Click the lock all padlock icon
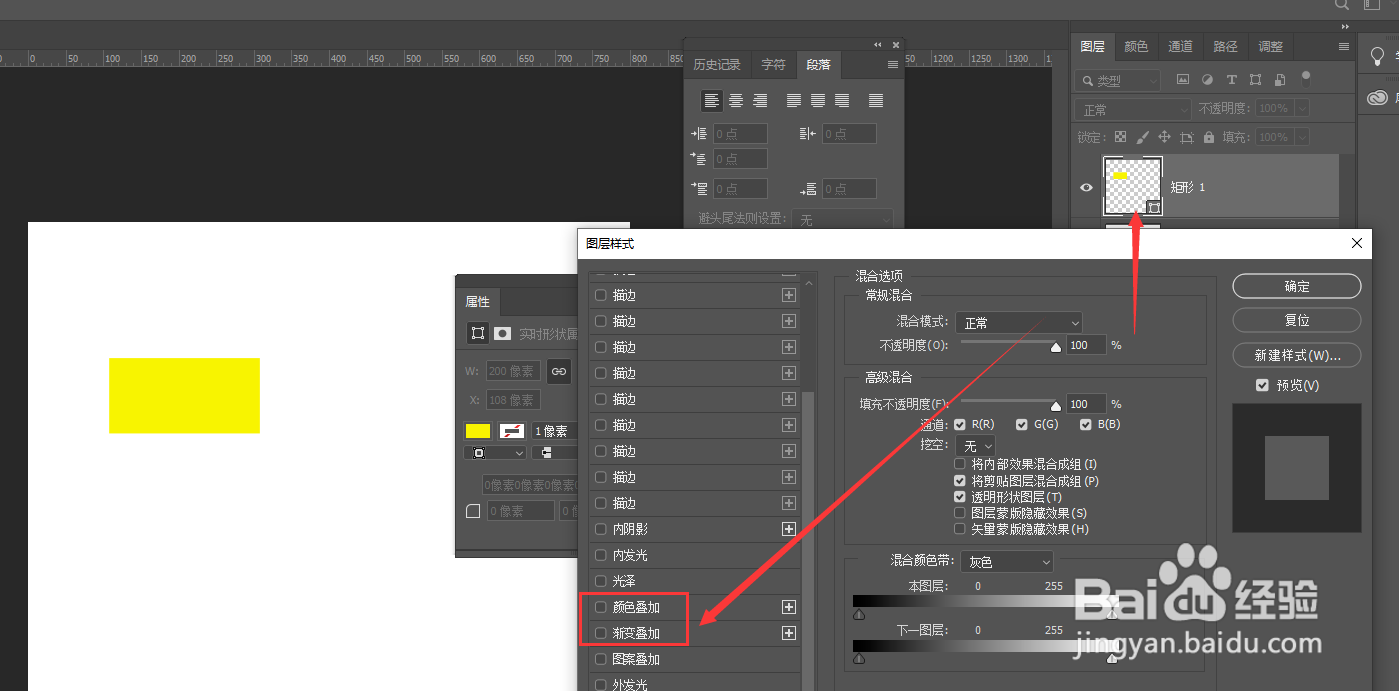1399x691 pixels. (1209, 137)
